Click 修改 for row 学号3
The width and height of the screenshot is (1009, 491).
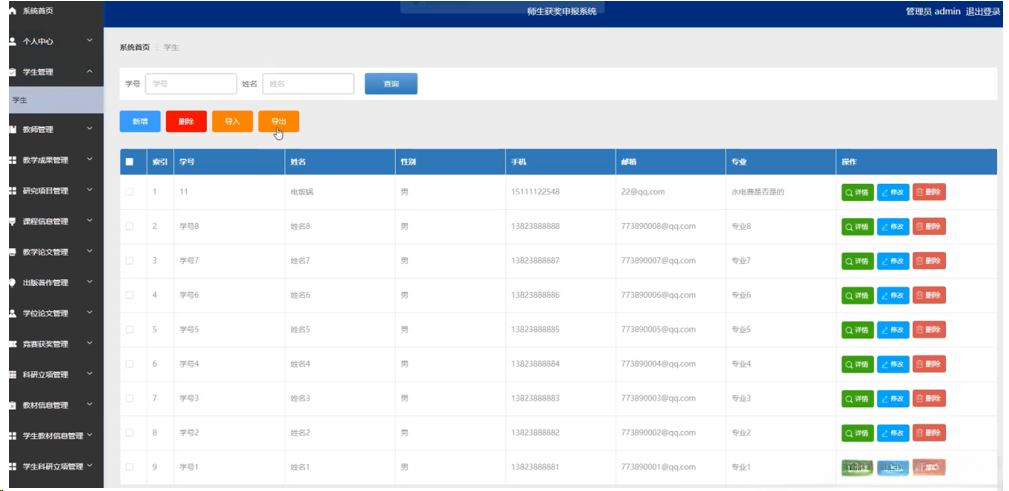coord(893,398)
